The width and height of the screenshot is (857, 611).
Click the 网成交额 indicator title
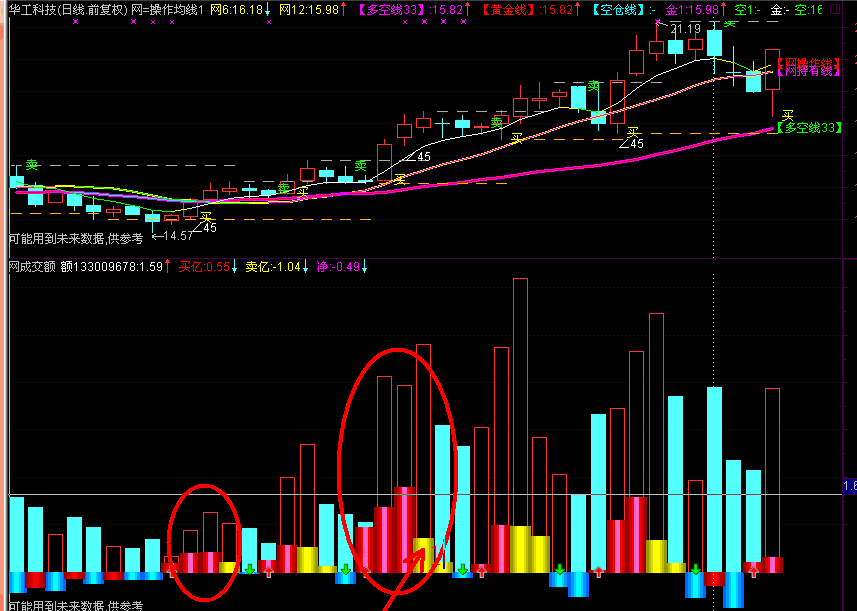coord(32,266)
